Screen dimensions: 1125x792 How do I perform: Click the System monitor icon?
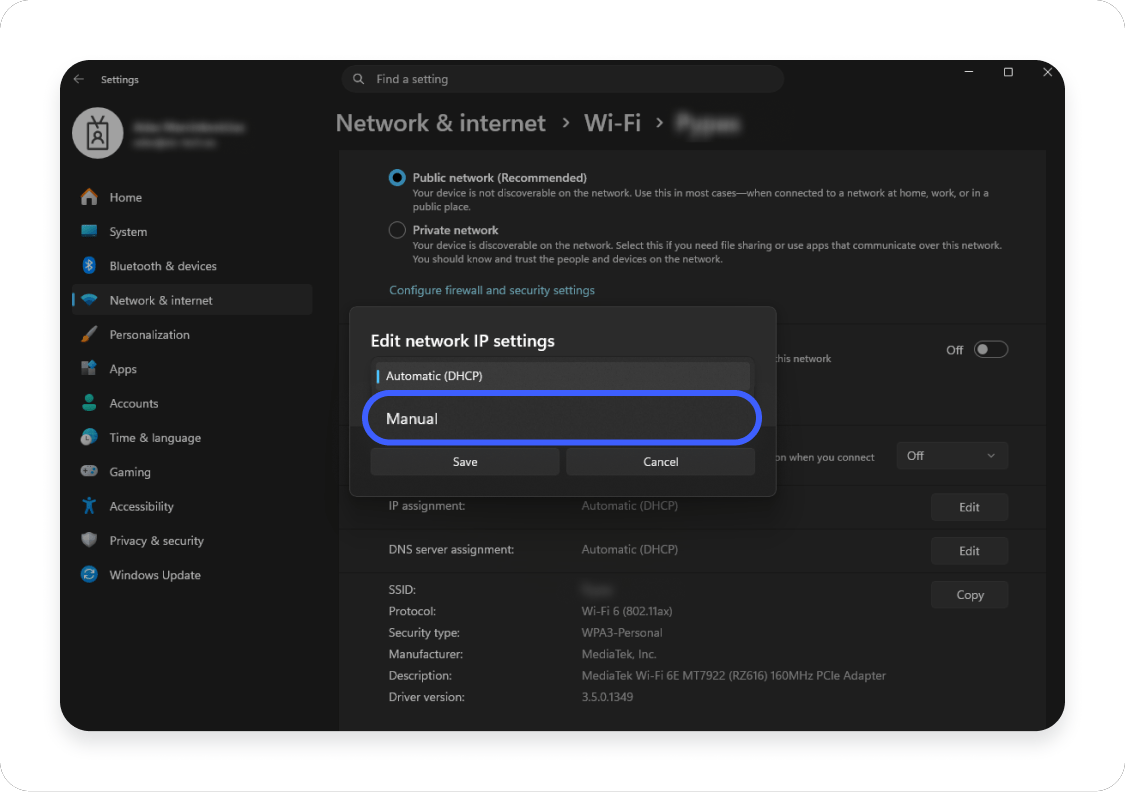(x=89, y=231)
